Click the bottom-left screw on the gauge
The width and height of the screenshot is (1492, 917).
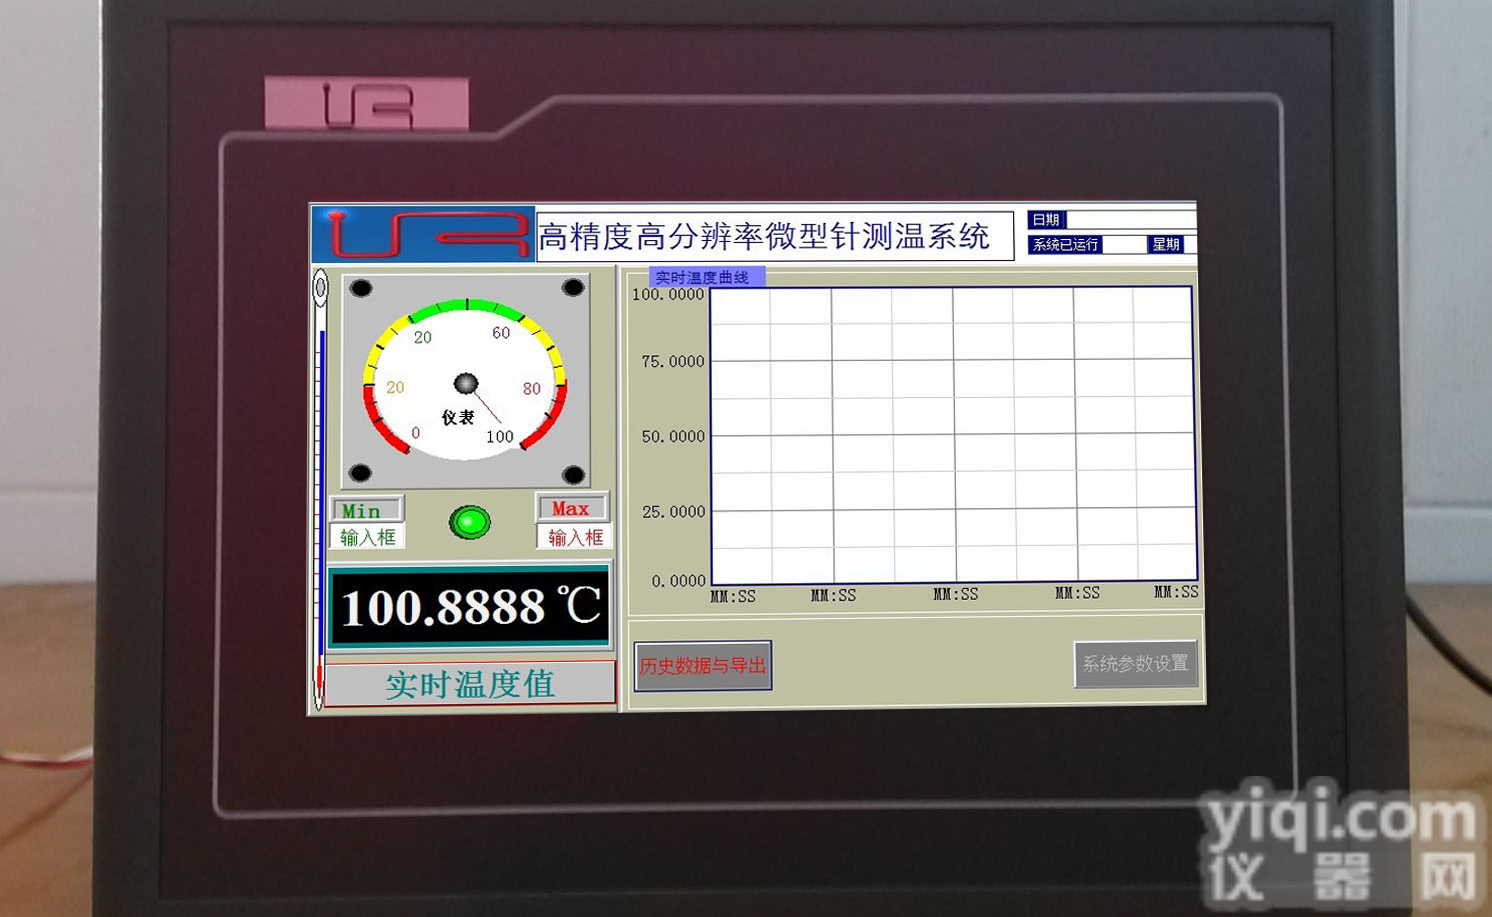pyautogui.click(x=361, y=473)
